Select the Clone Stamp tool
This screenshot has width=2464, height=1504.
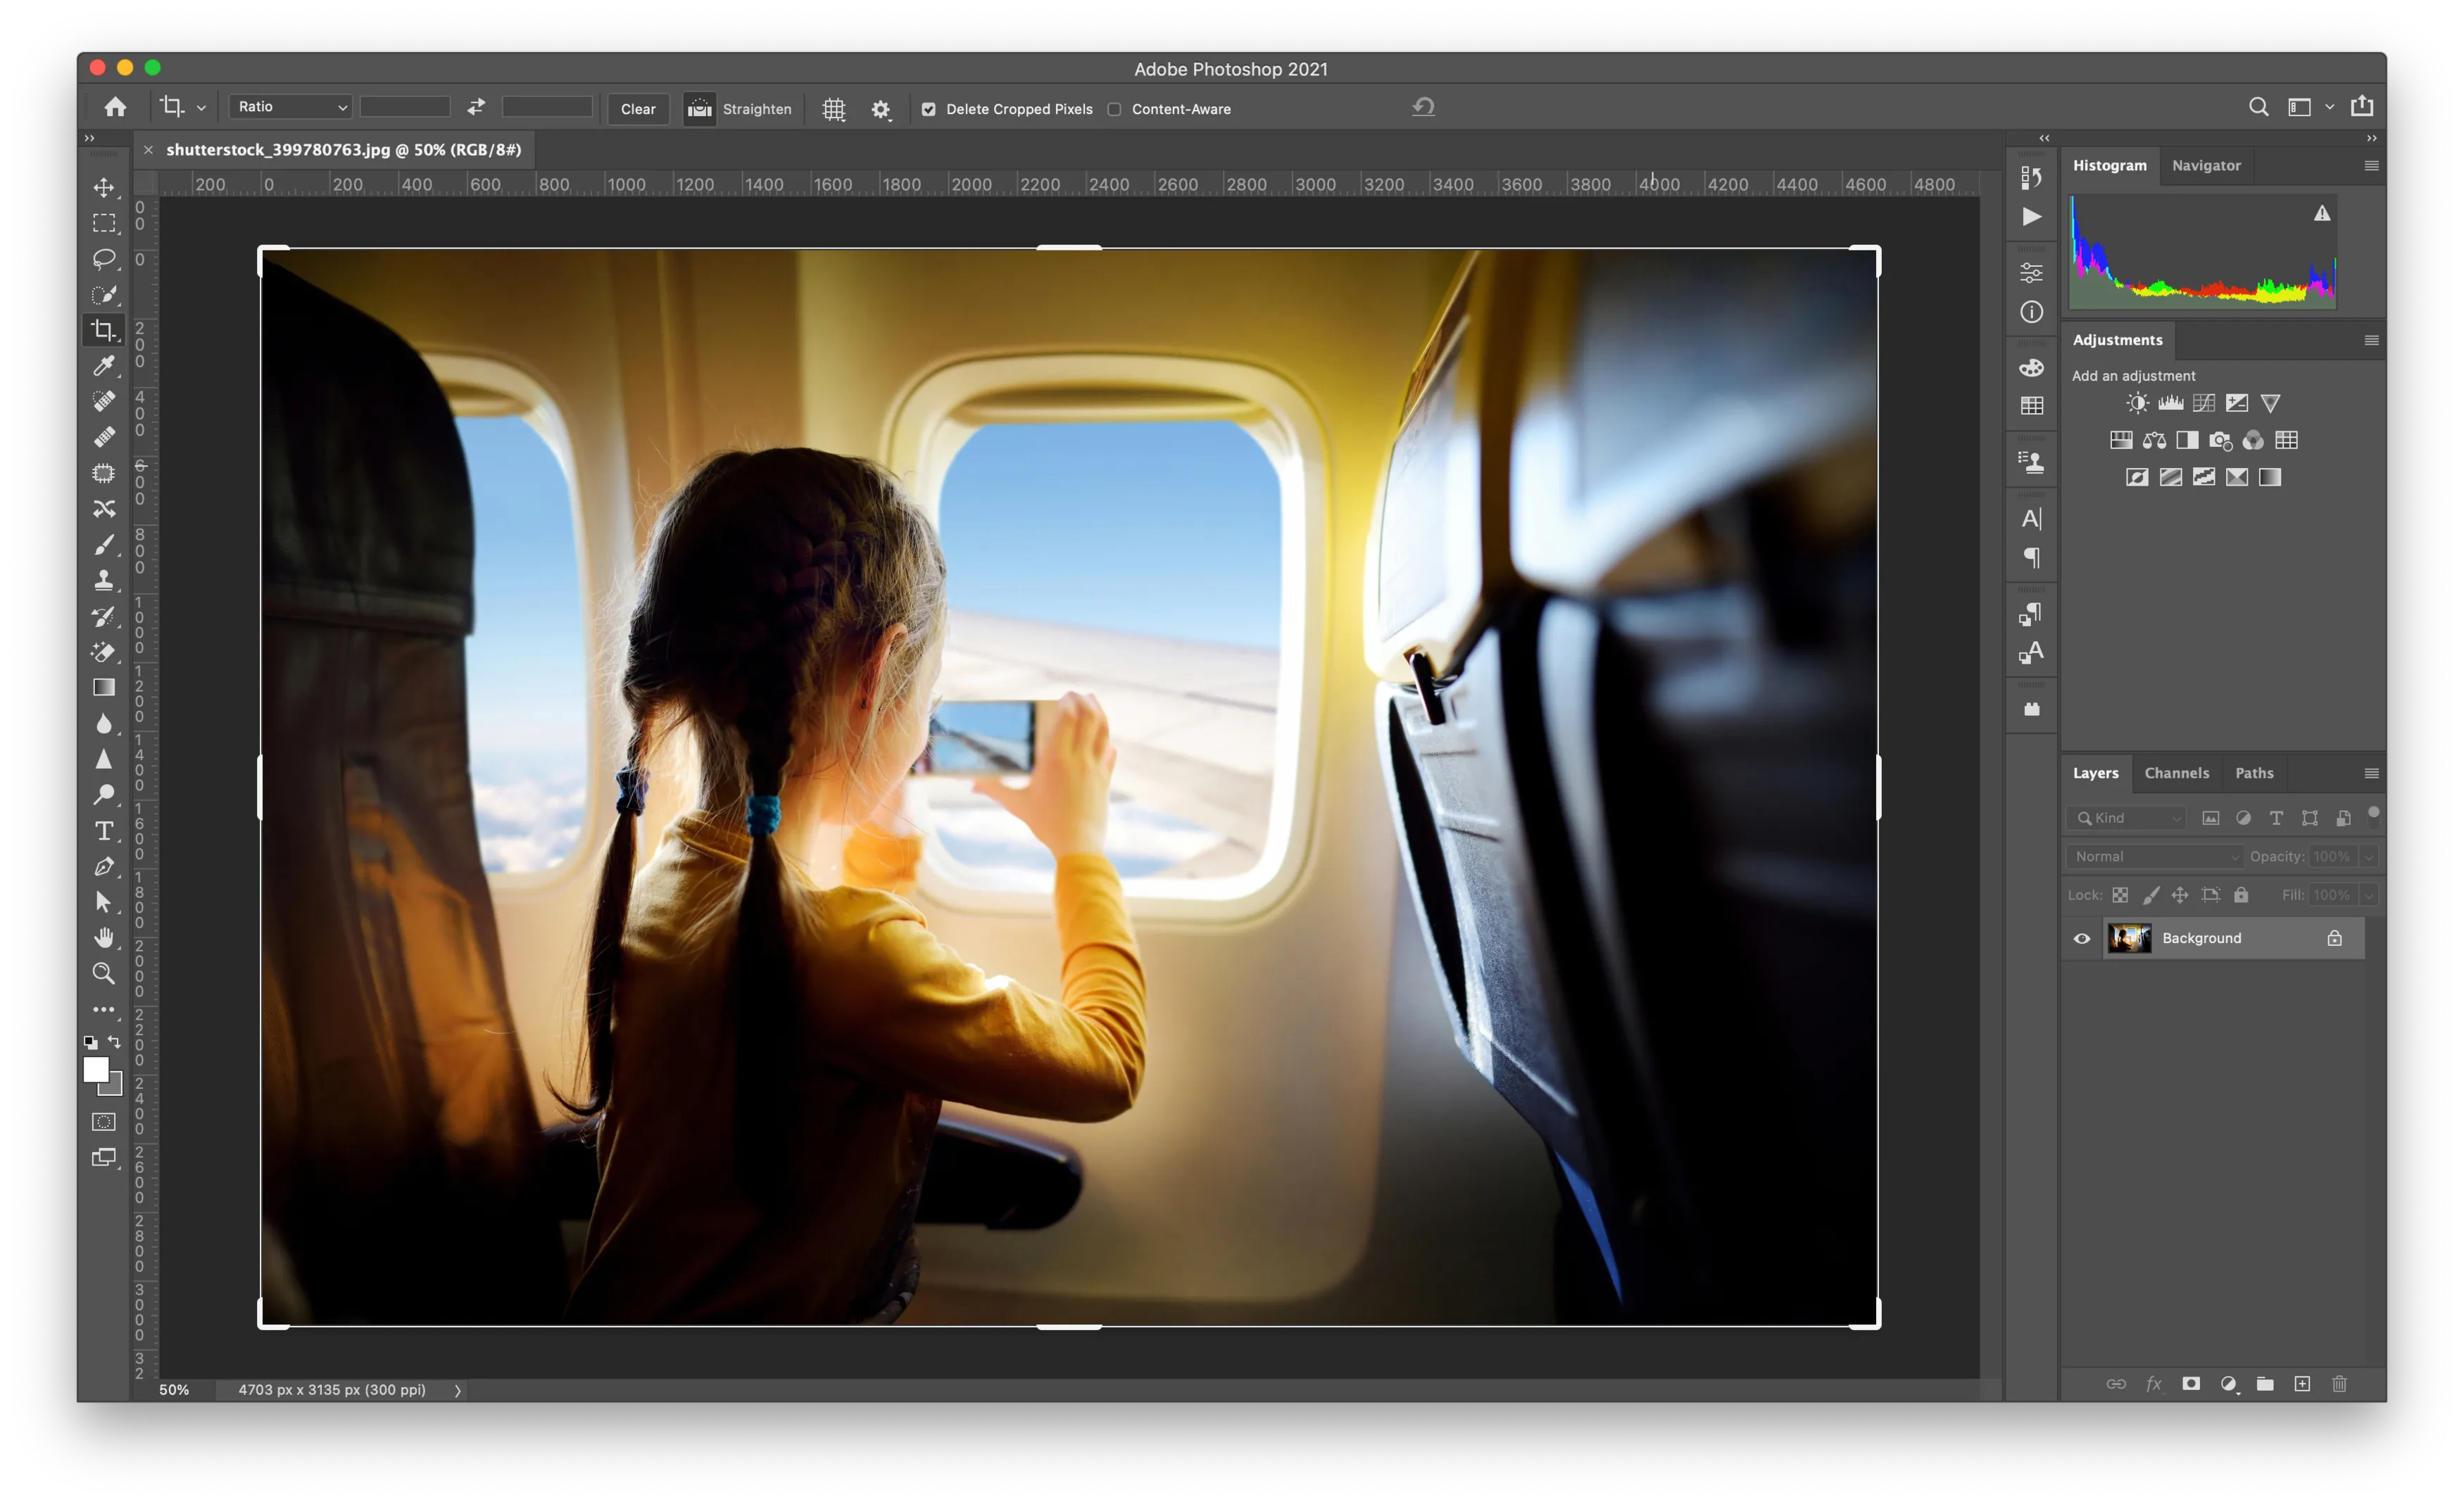[x=104, y=580]
